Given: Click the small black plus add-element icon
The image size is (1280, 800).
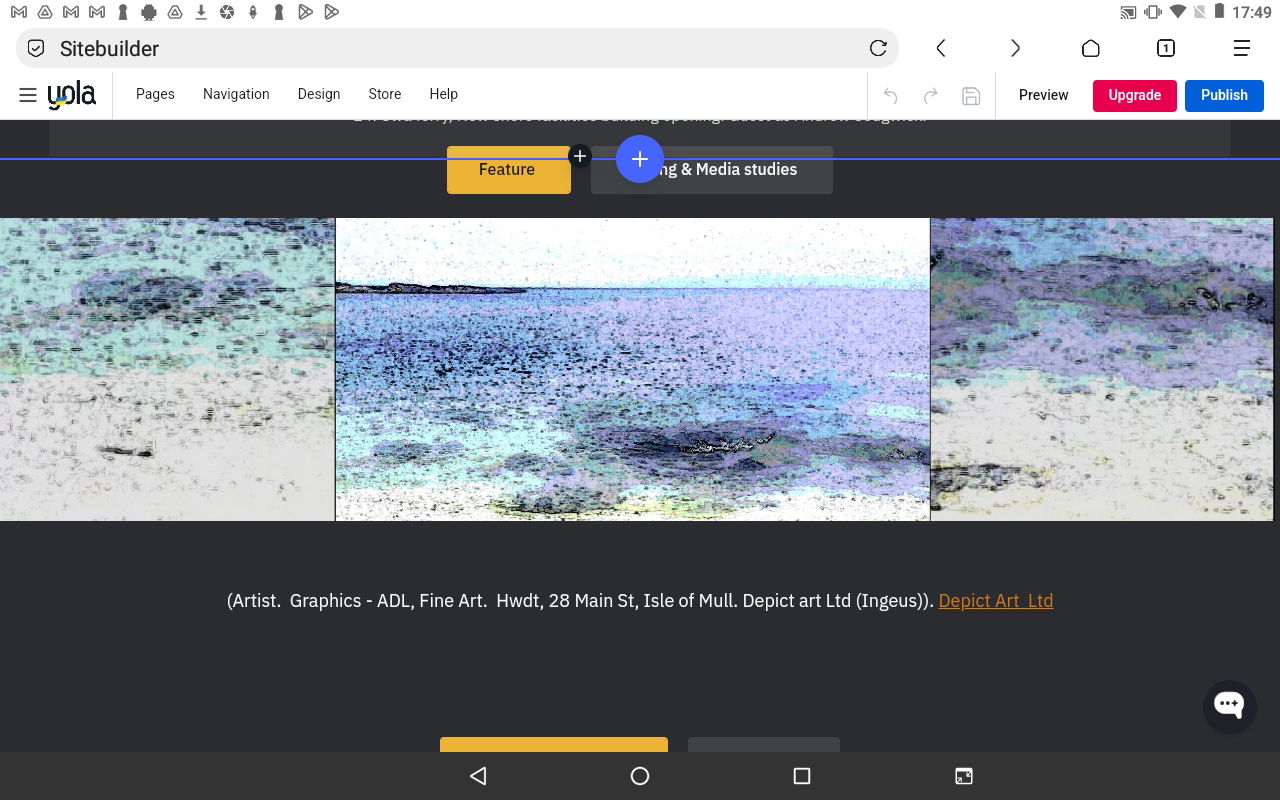Looking at the screenshot, I should click(x=580, y=156).
